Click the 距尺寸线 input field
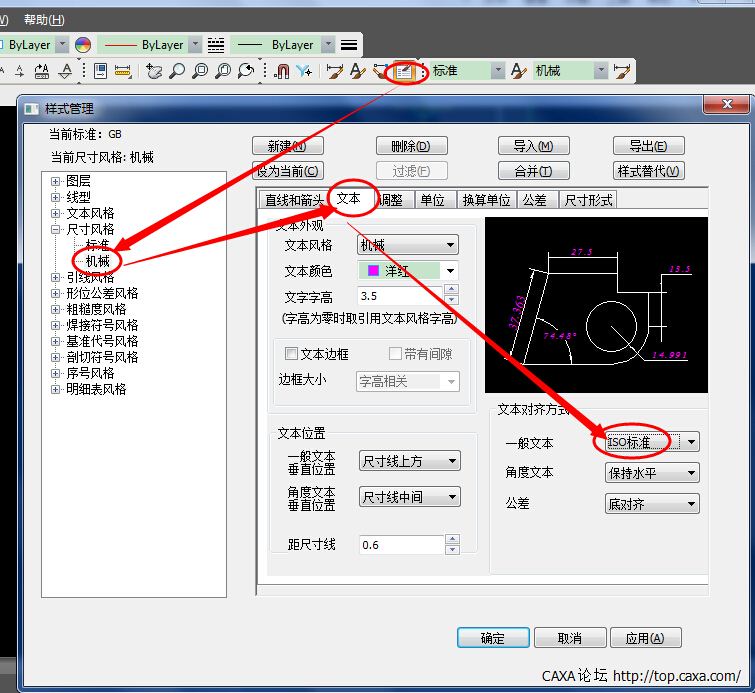Screen dimensions: 755x693 (400, 545)
